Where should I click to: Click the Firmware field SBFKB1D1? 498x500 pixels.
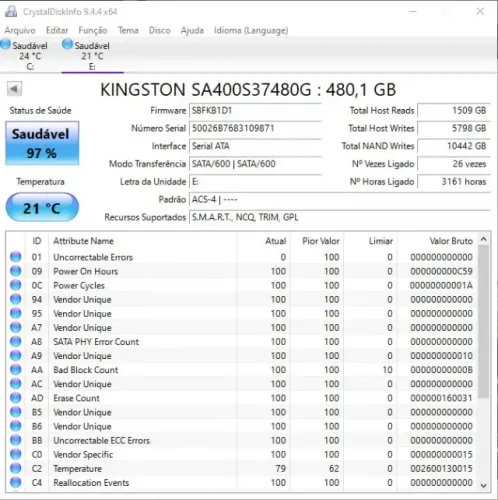click(255, 110)
